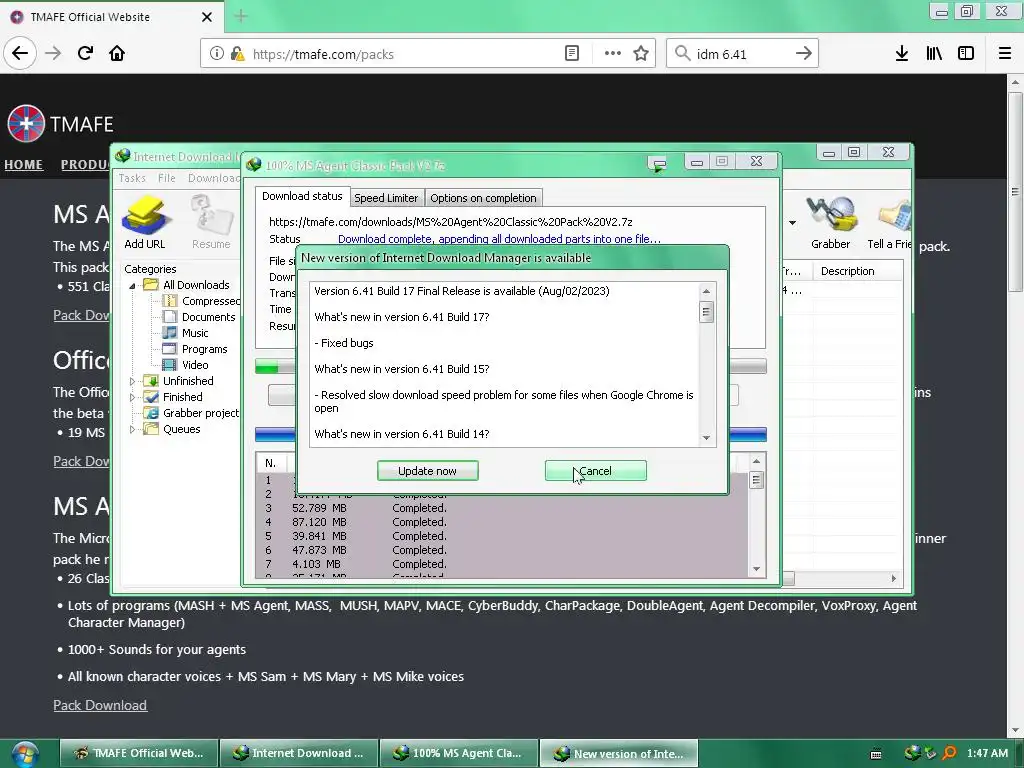Screen dimensions: 1024x768
Task: Open the Firefox downloads panel
Action: [902, 54]
